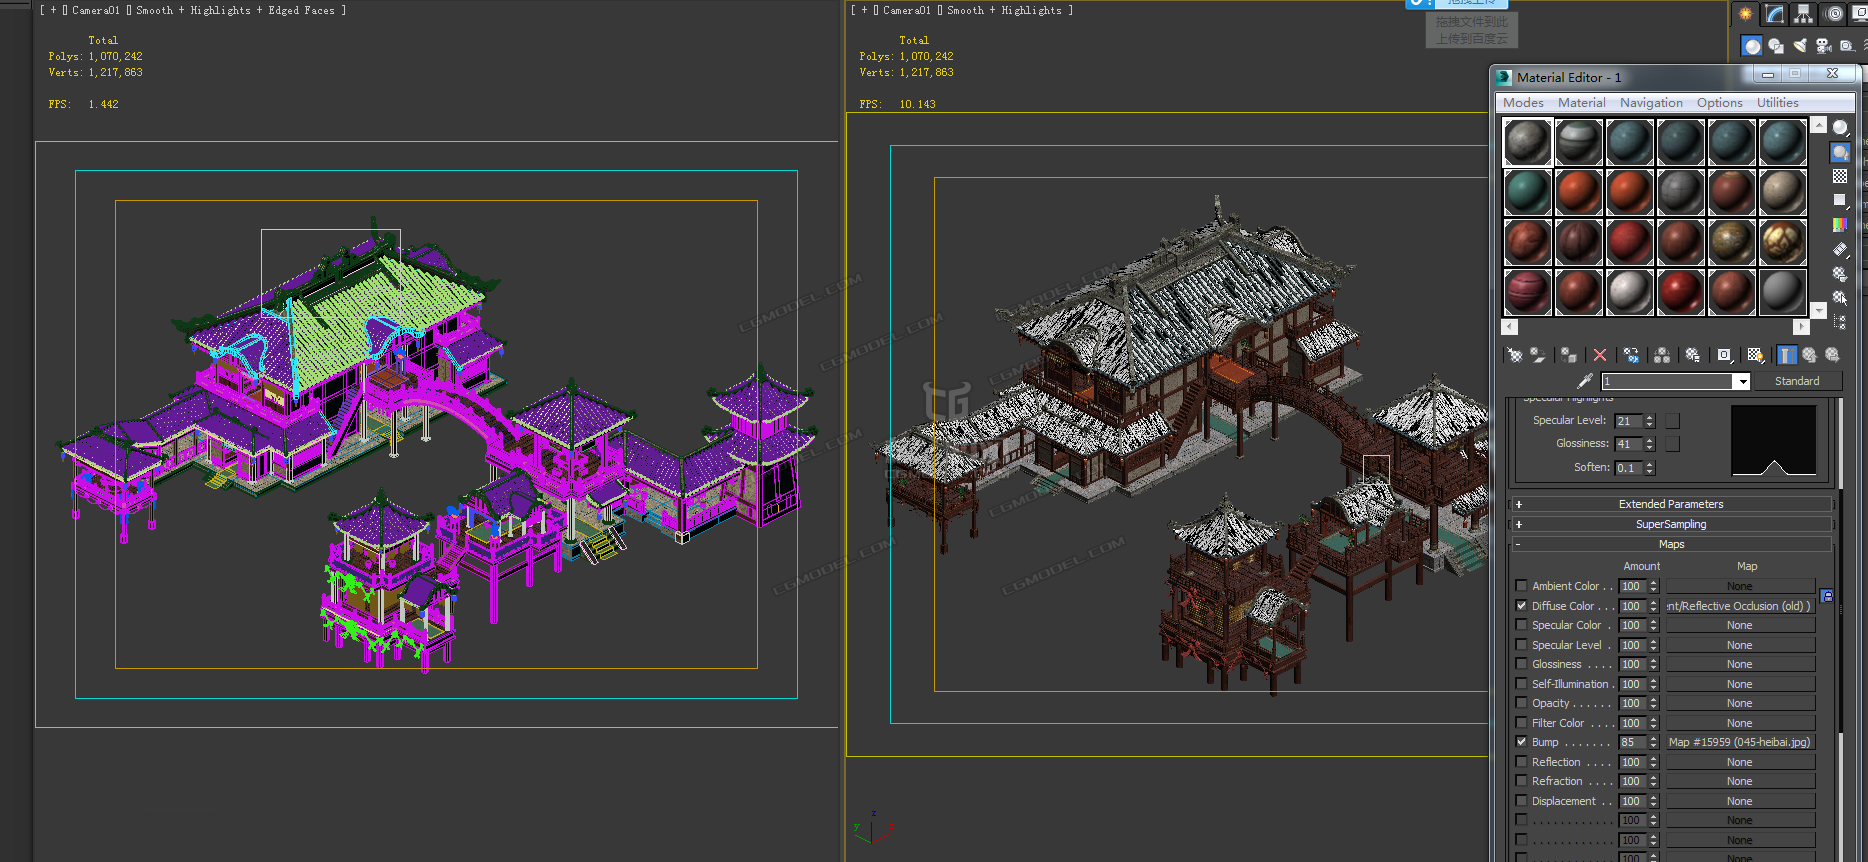The image size is (1868, 862).
Task: Disable the Diffuse Color map checkbox
Action: pyautogui.click(x=1521, y=605)
